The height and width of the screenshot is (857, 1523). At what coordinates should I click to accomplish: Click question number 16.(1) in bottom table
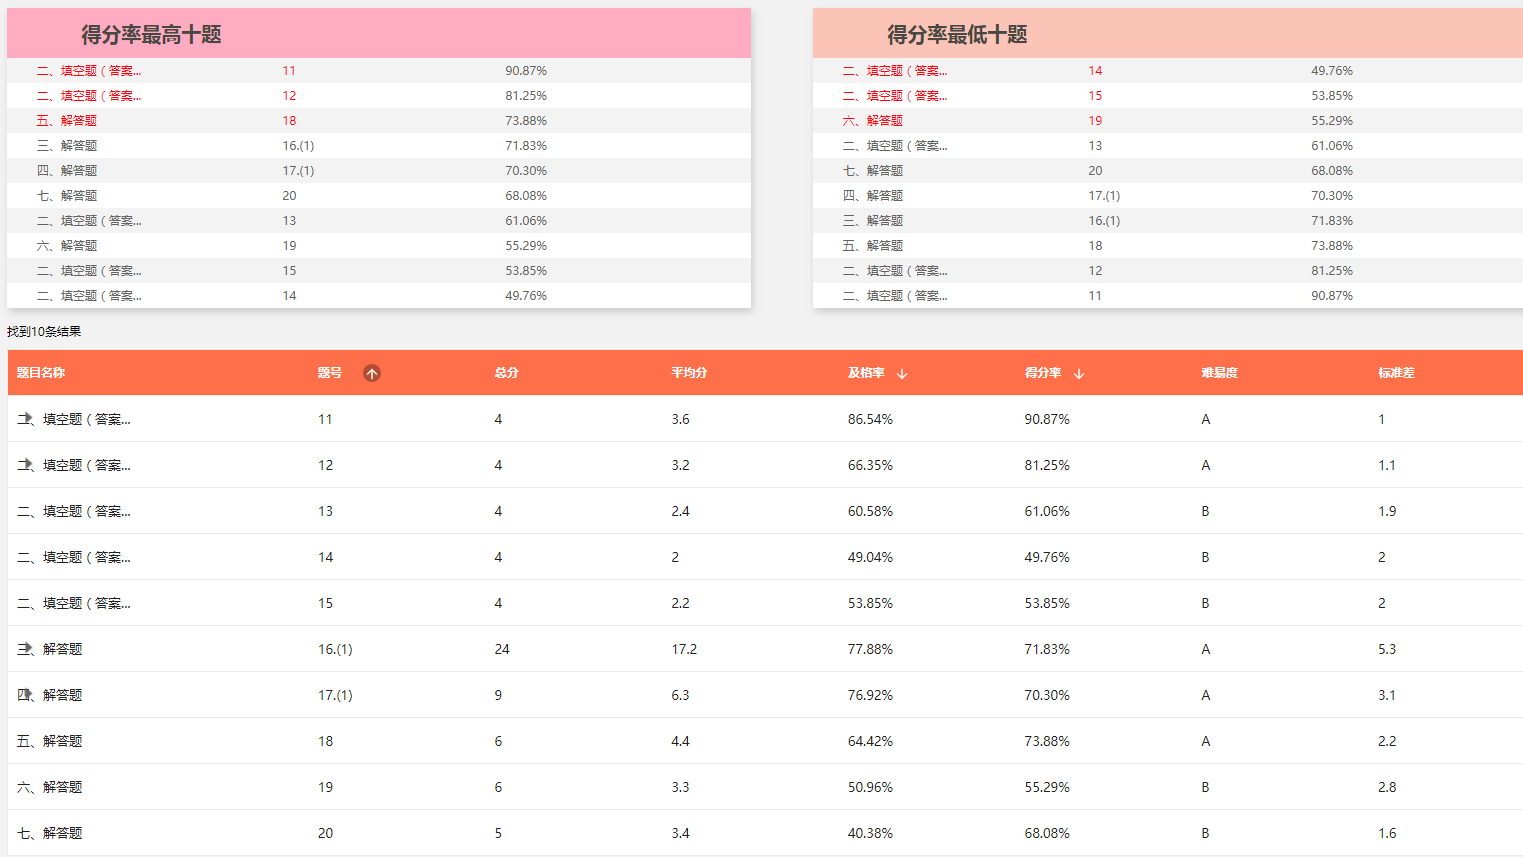[x=335, y=649]
